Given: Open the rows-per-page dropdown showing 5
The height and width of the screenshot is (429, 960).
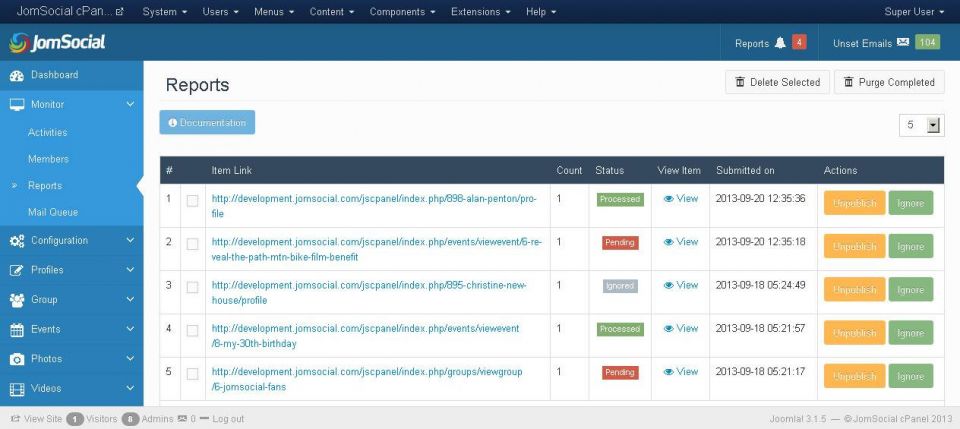Looking at the screenshot, I should 921,125.
